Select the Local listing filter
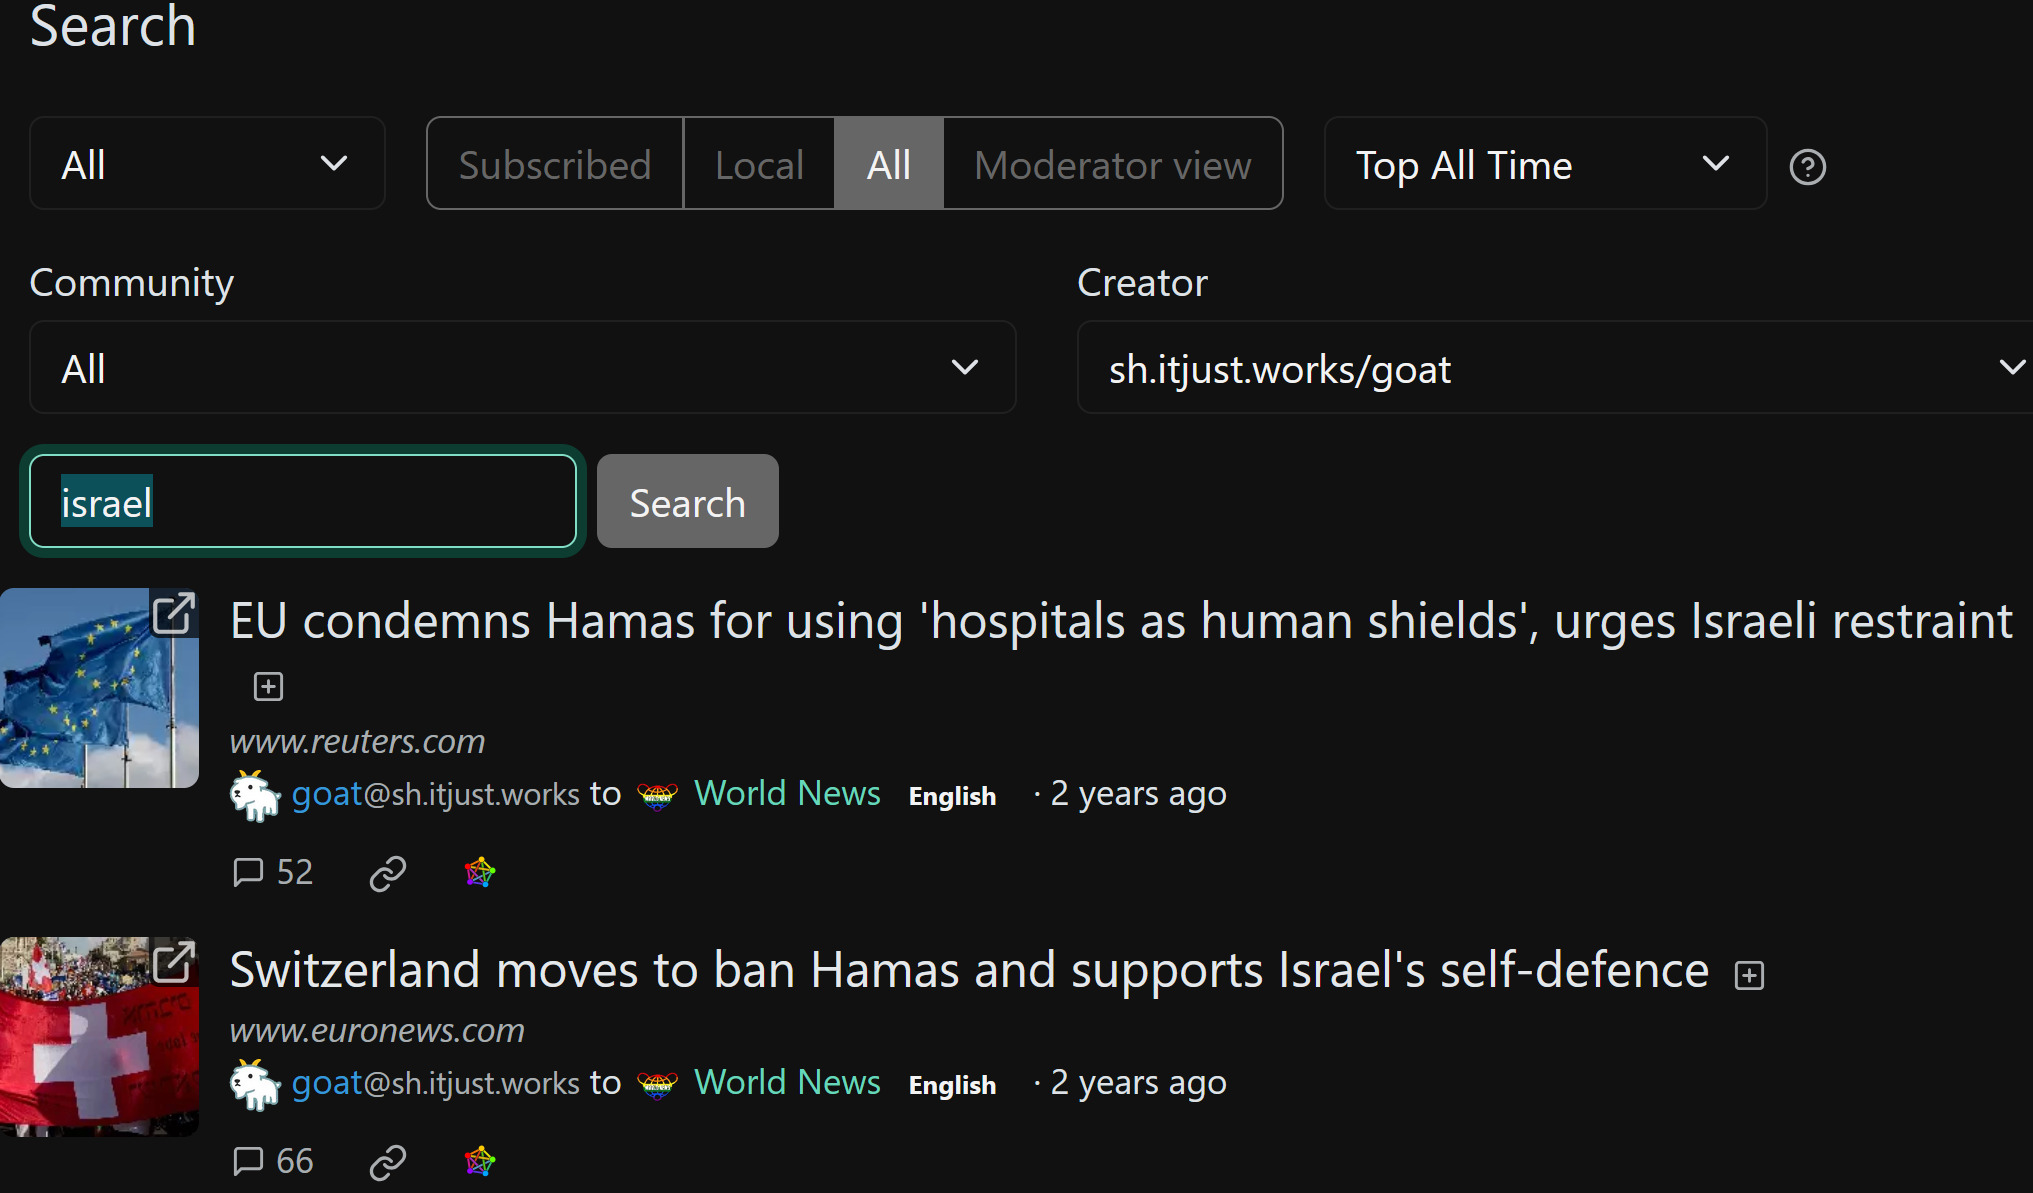The image size is (2033, 1193). (759, 164)
